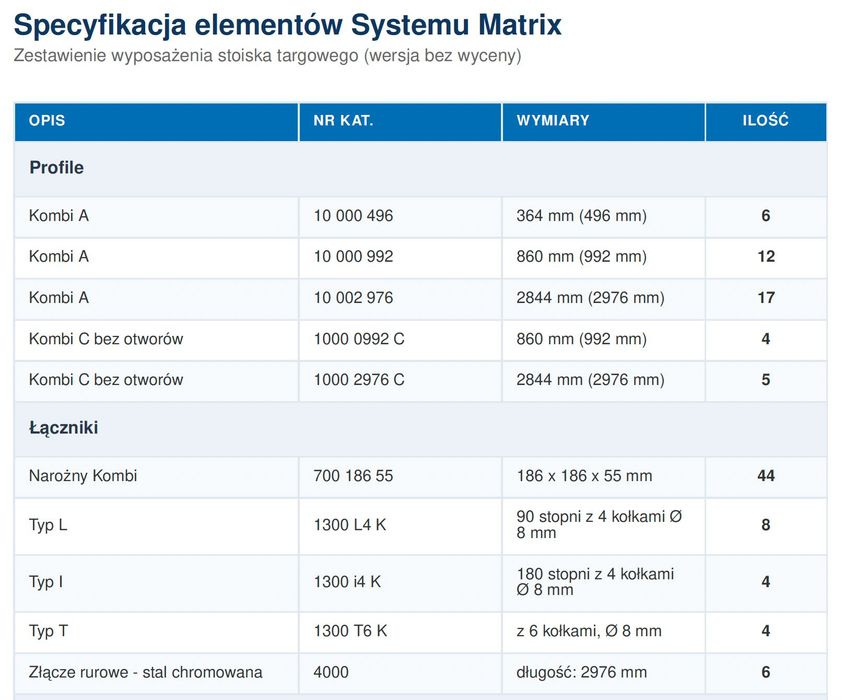Select the Kombi A 10 000 992 row
Viewport: 842px width, 700px height.
coord(420,258)
